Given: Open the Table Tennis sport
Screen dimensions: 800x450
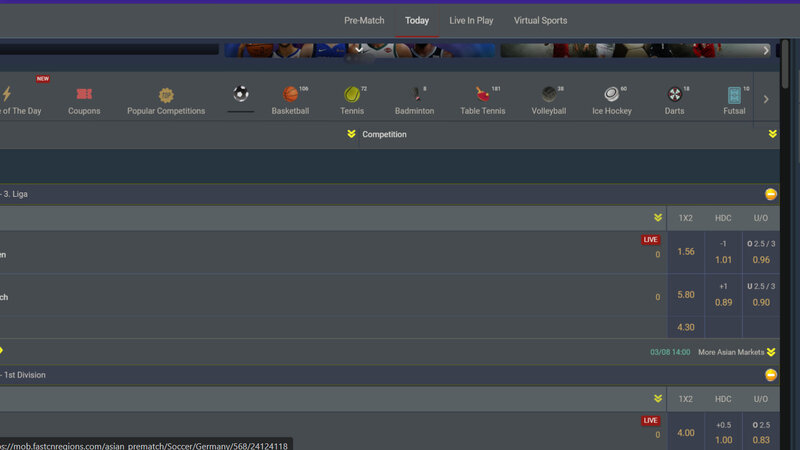Looking at the screenshot, I should (482, 95).
